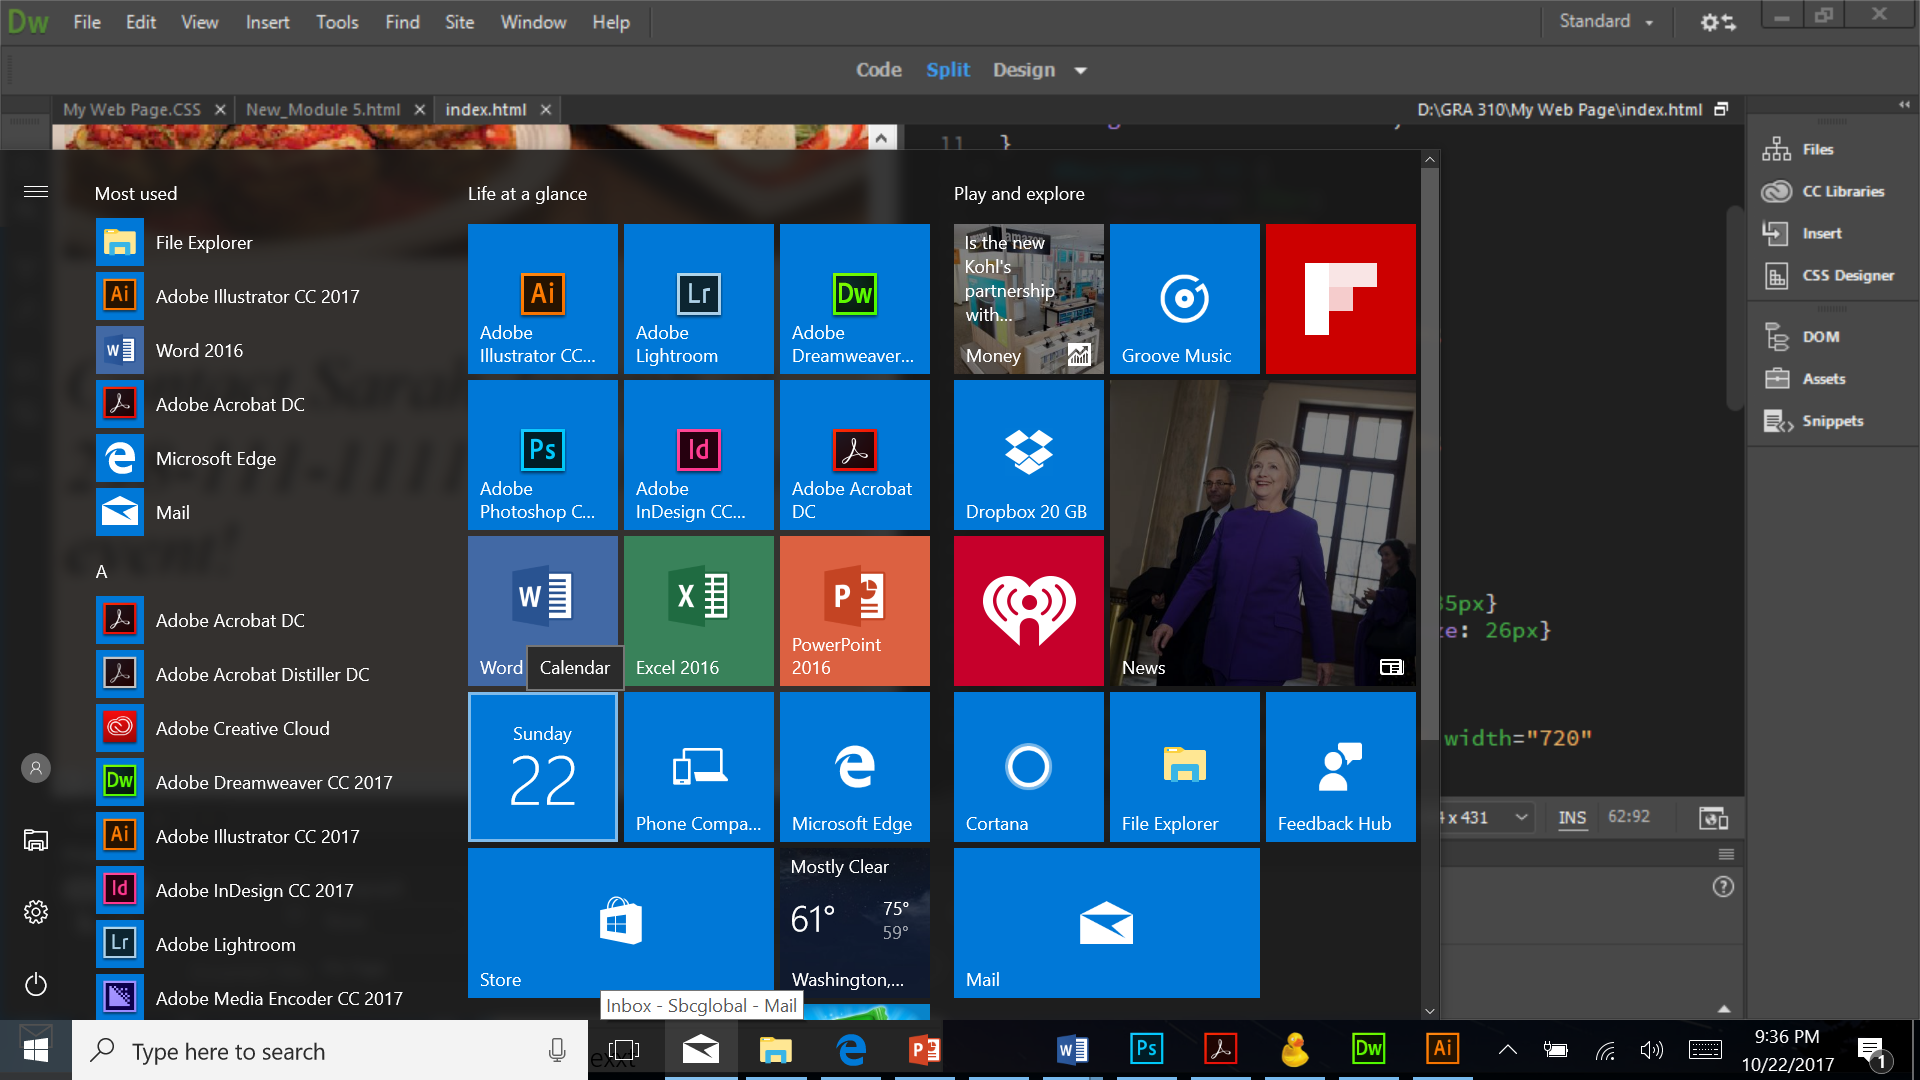This screenshot has height=1080, width=1920.
Task: Open CC Libraries panel
Action: (x=1822, y=191)
